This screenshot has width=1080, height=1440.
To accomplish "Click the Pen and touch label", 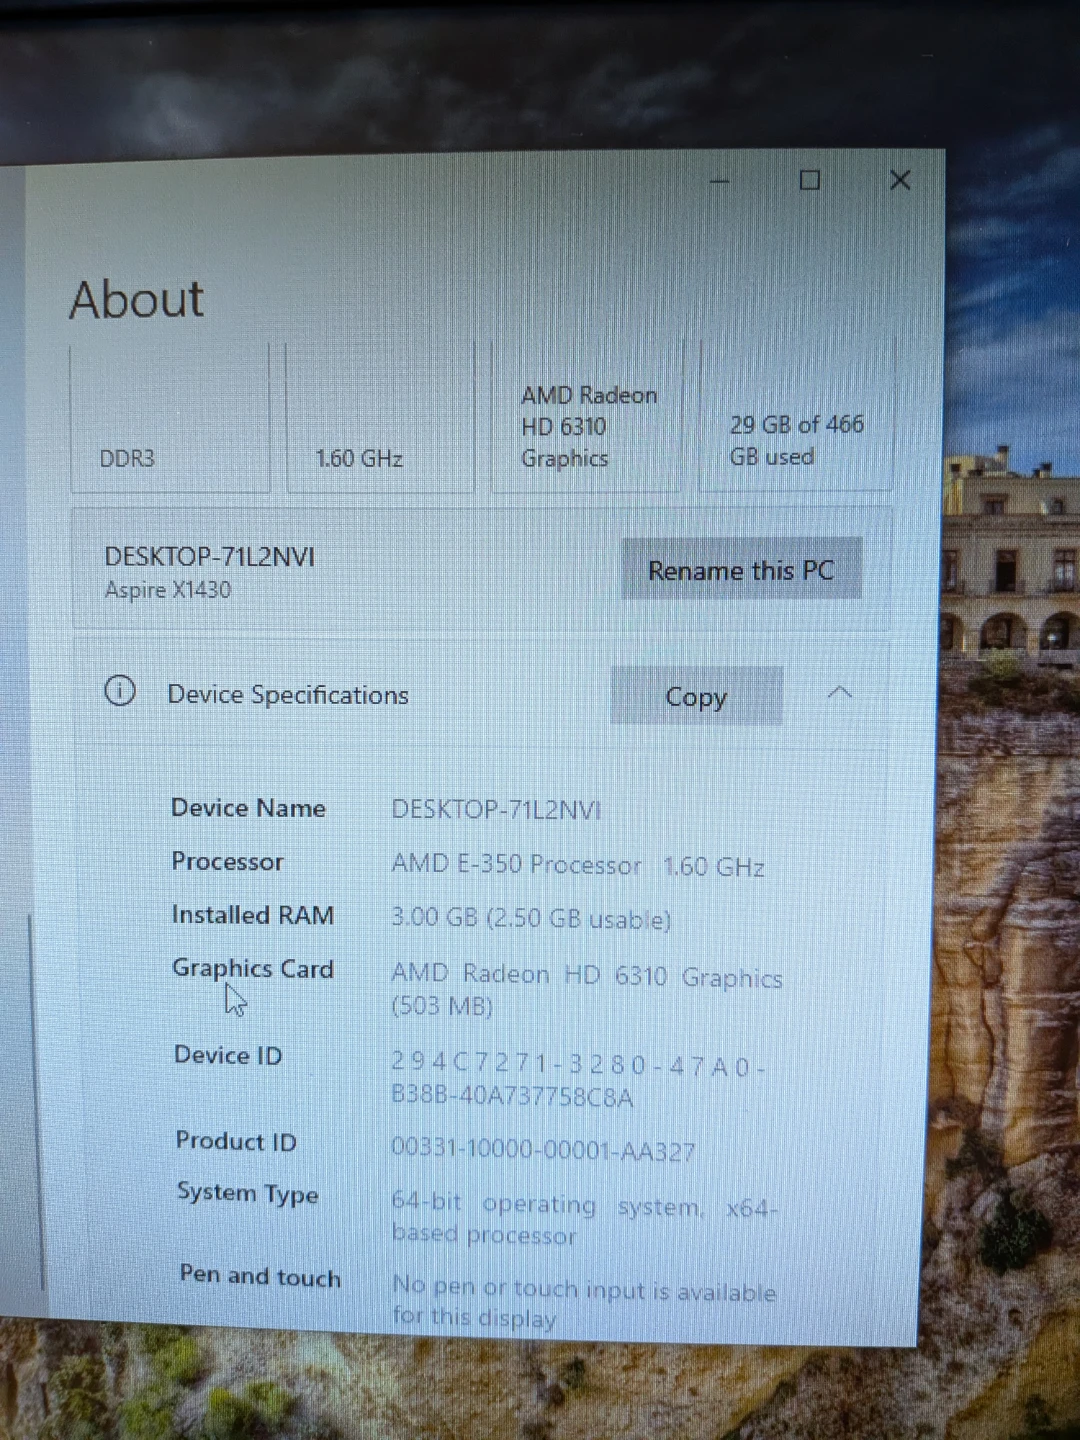I will pos(260,1276).
